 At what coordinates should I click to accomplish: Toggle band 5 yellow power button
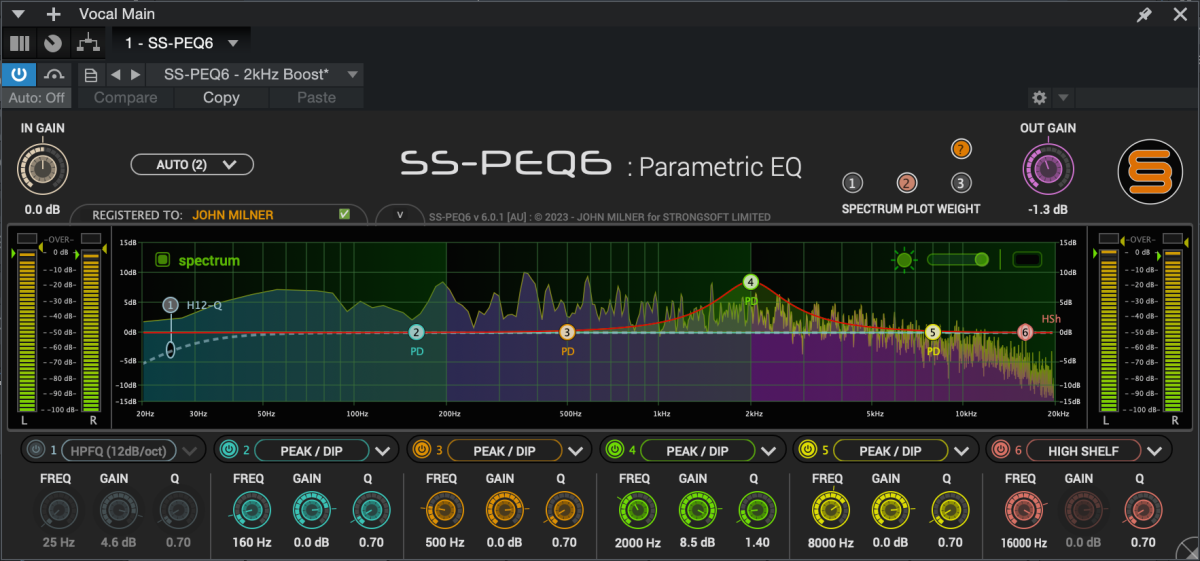point(807,450)
